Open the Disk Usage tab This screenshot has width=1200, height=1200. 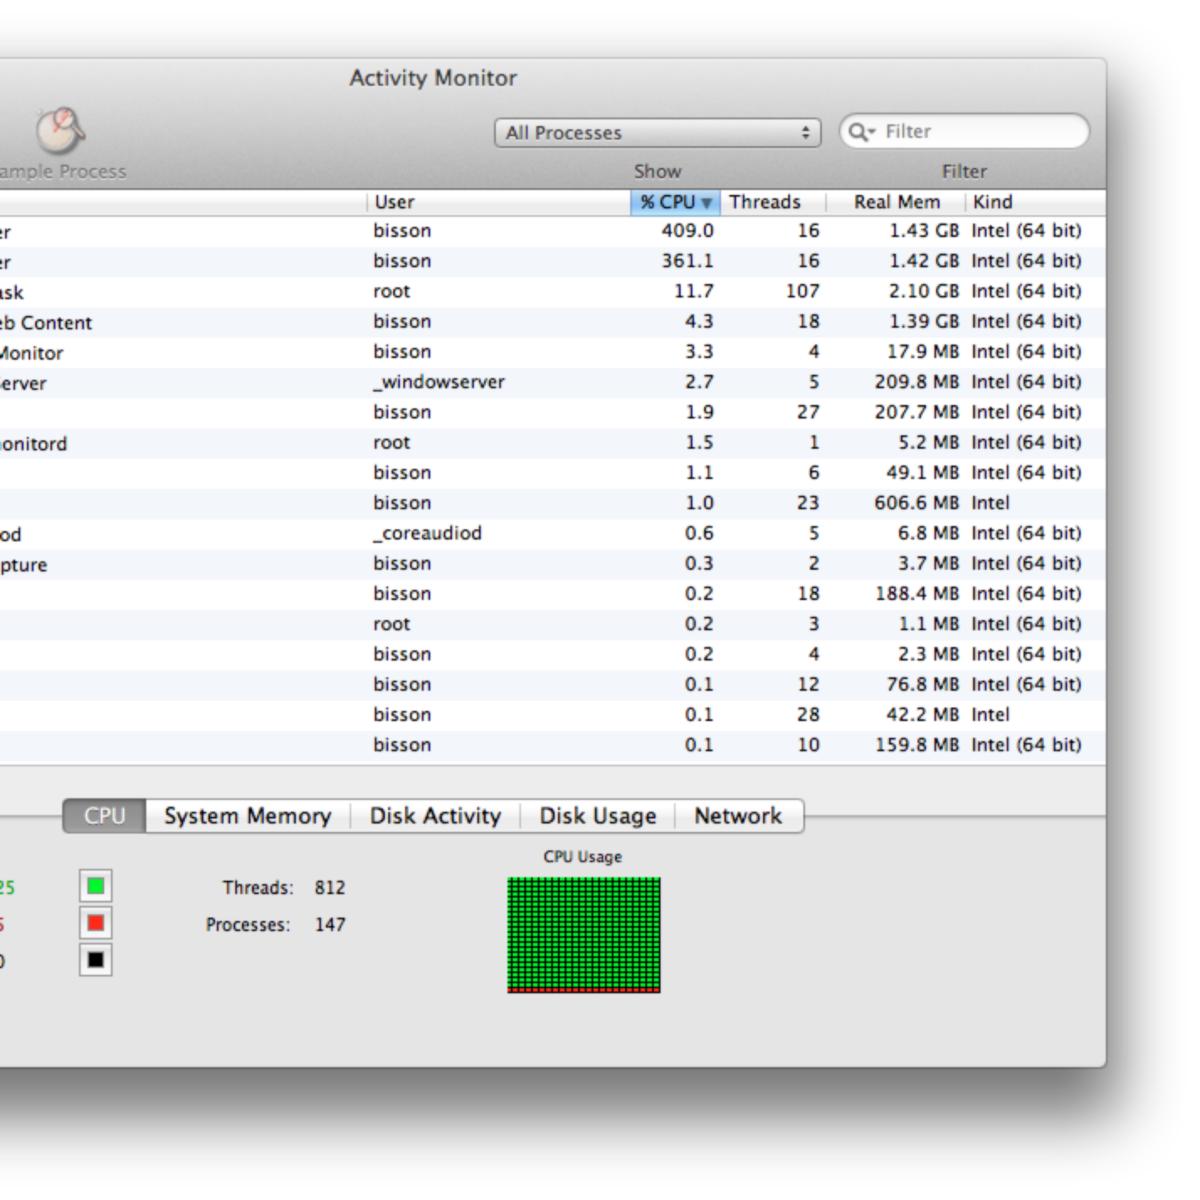[595, 816]
